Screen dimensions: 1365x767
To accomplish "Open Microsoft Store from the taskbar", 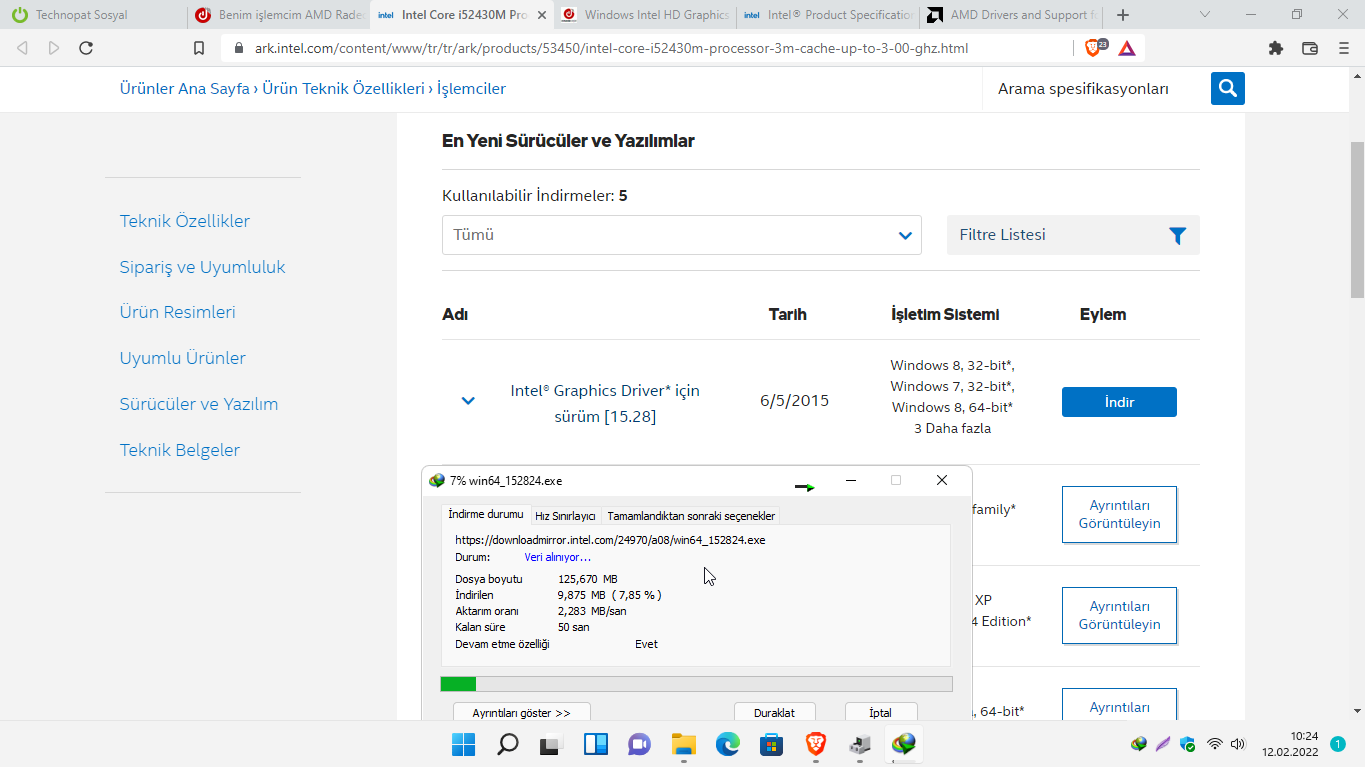I will point(771,744).
